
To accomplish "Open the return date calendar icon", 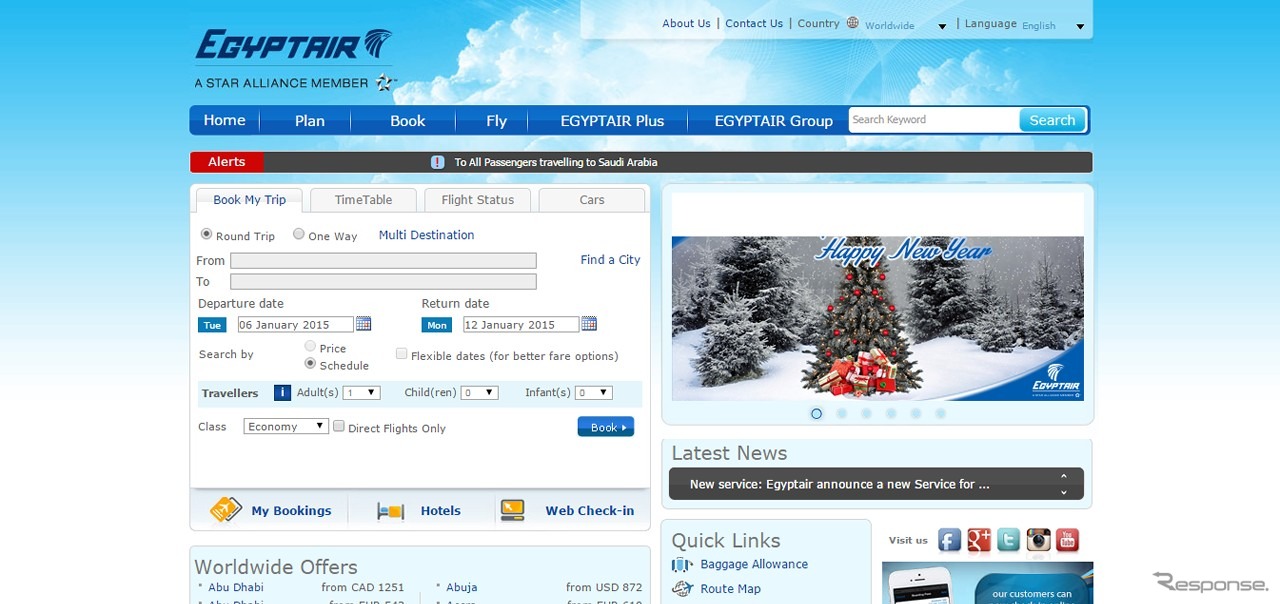I will click(589, 324).
